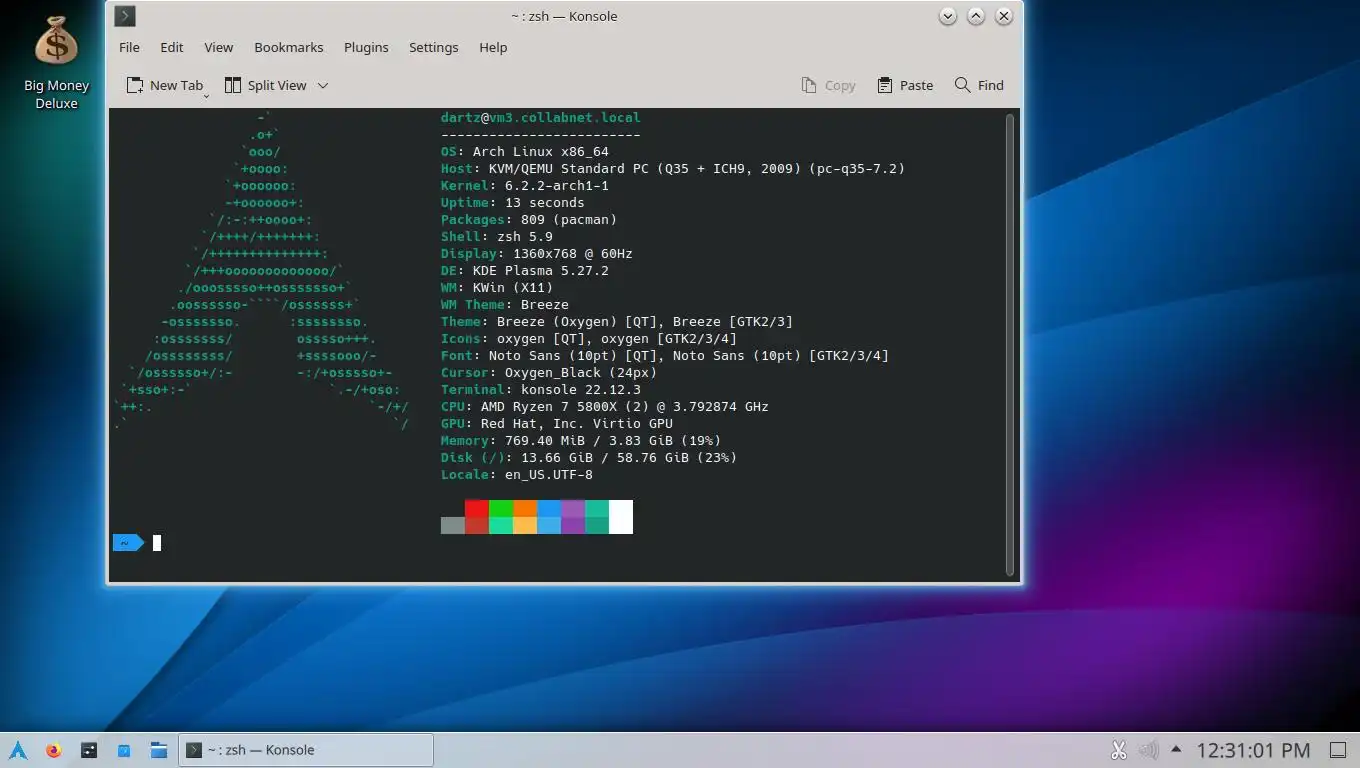1360x768 pixels.
Task: Click the 'Shell: zsh 5.9' line
Action: pos(497,236)
